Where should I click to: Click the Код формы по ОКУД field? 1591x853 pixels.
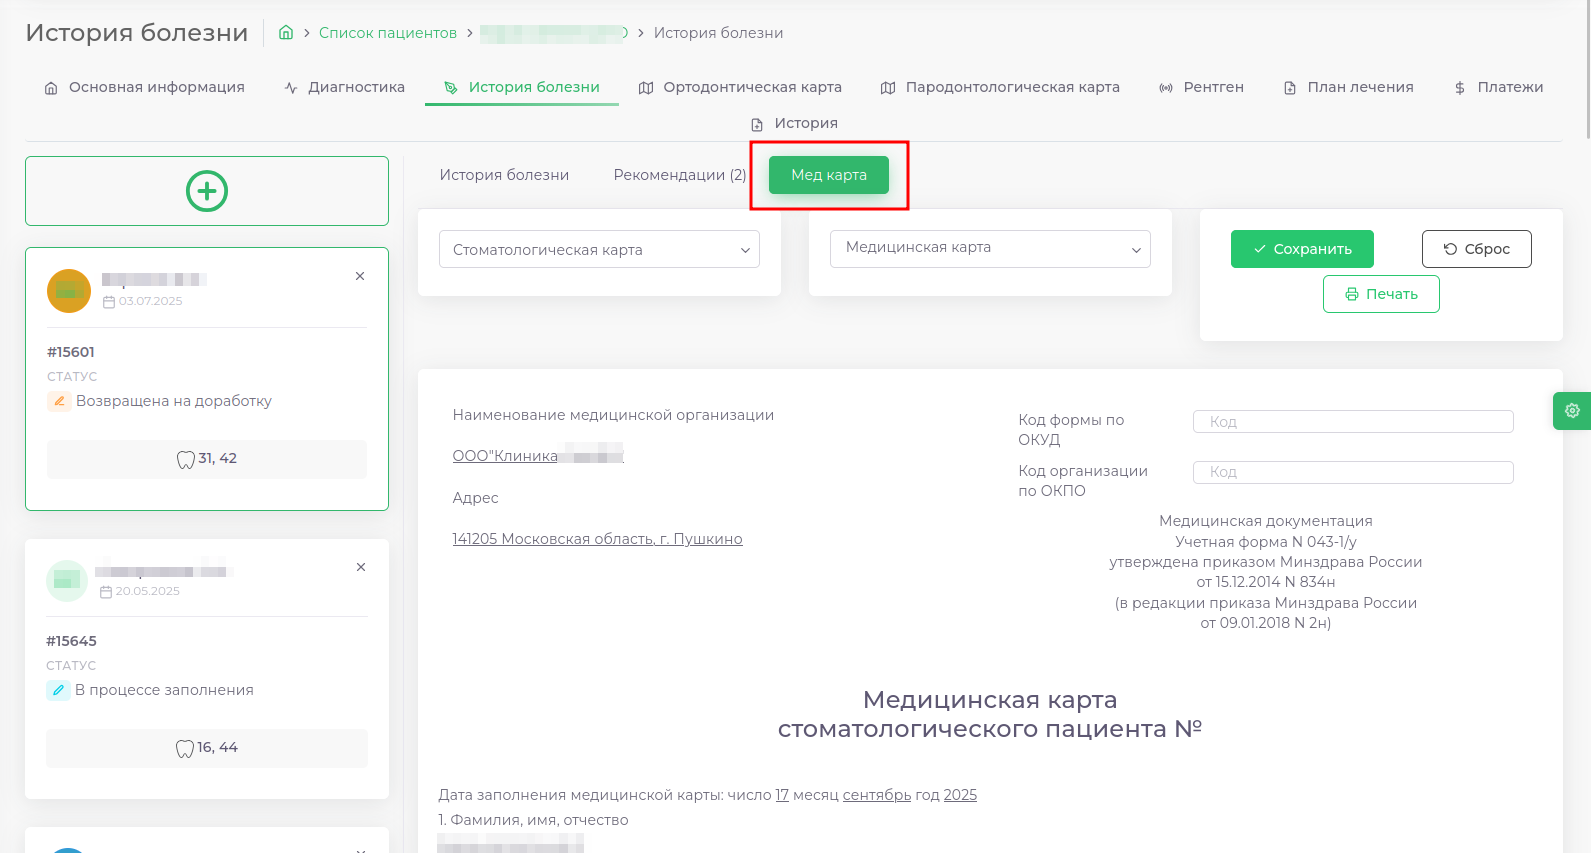click(1352, 422)
